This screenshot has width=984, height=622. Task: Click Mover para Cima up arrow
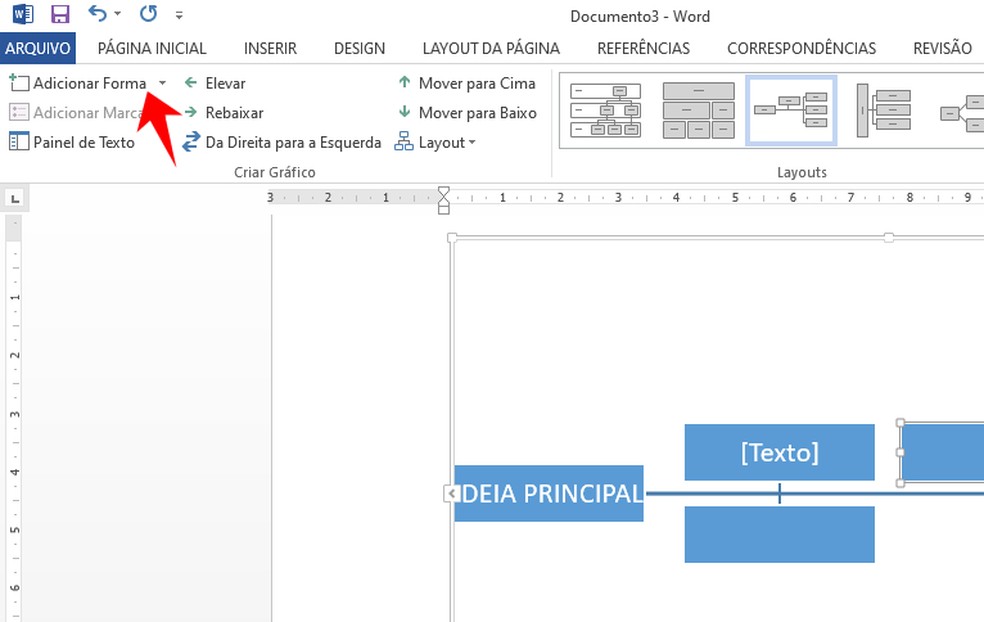404,83
